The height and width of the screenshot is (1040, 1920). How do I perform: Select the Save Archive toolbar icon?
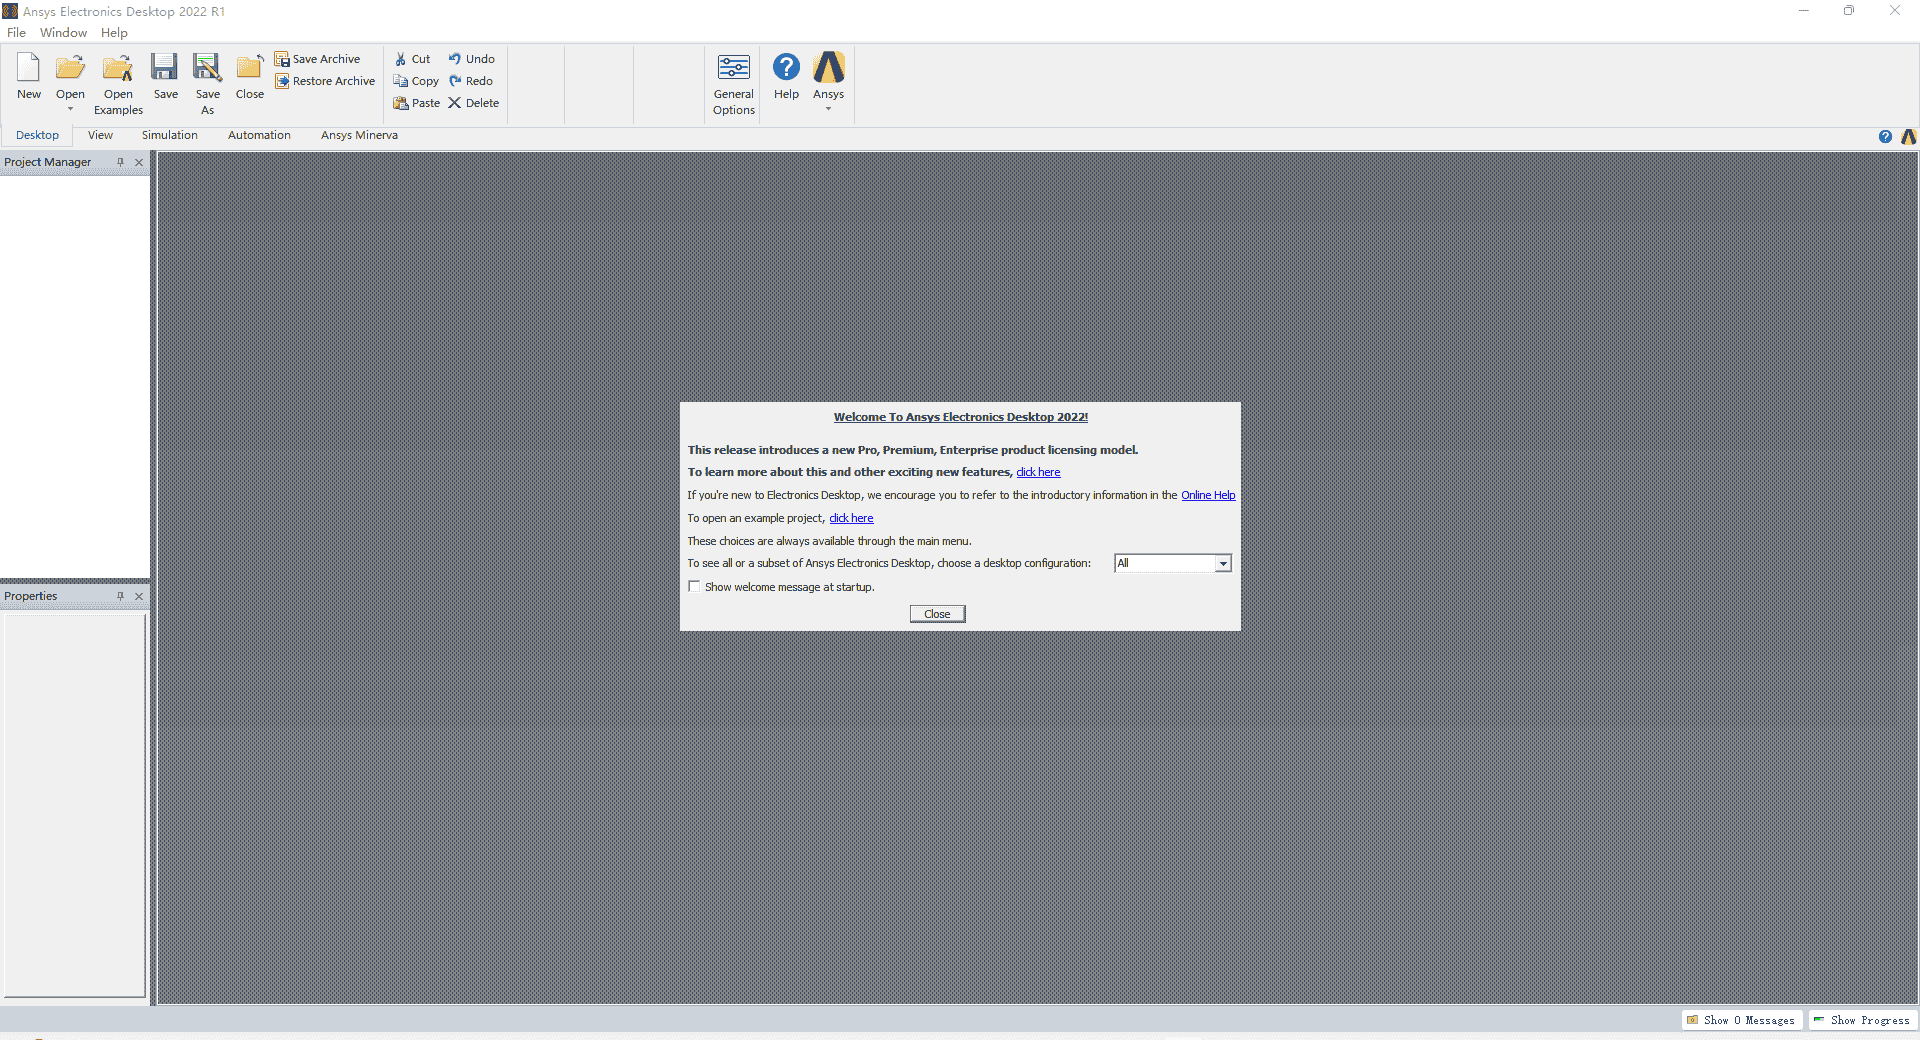pyautogui.click(x=318, y=58)
